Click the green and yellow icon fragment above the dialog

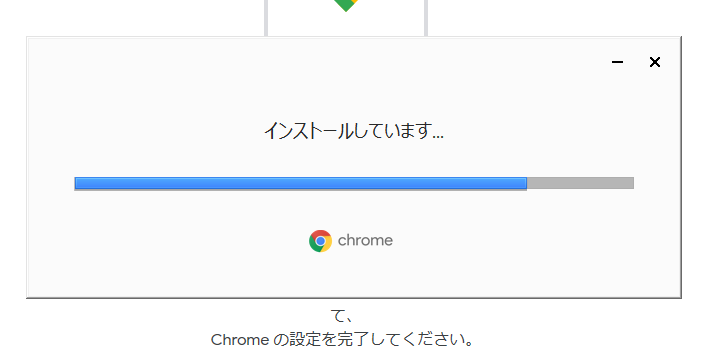(x=346, y=5)
